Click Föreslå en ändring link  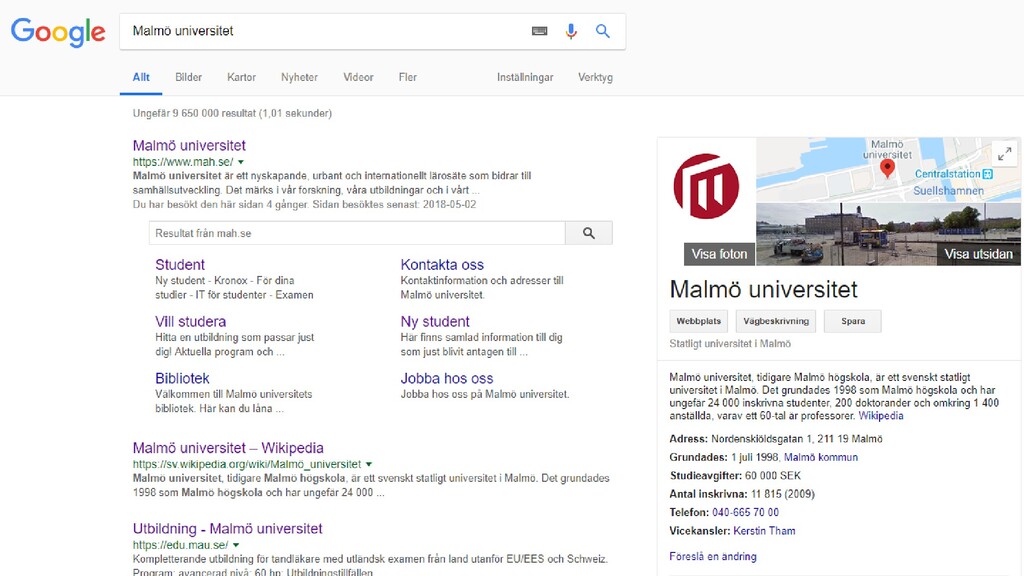click(712, 556)
